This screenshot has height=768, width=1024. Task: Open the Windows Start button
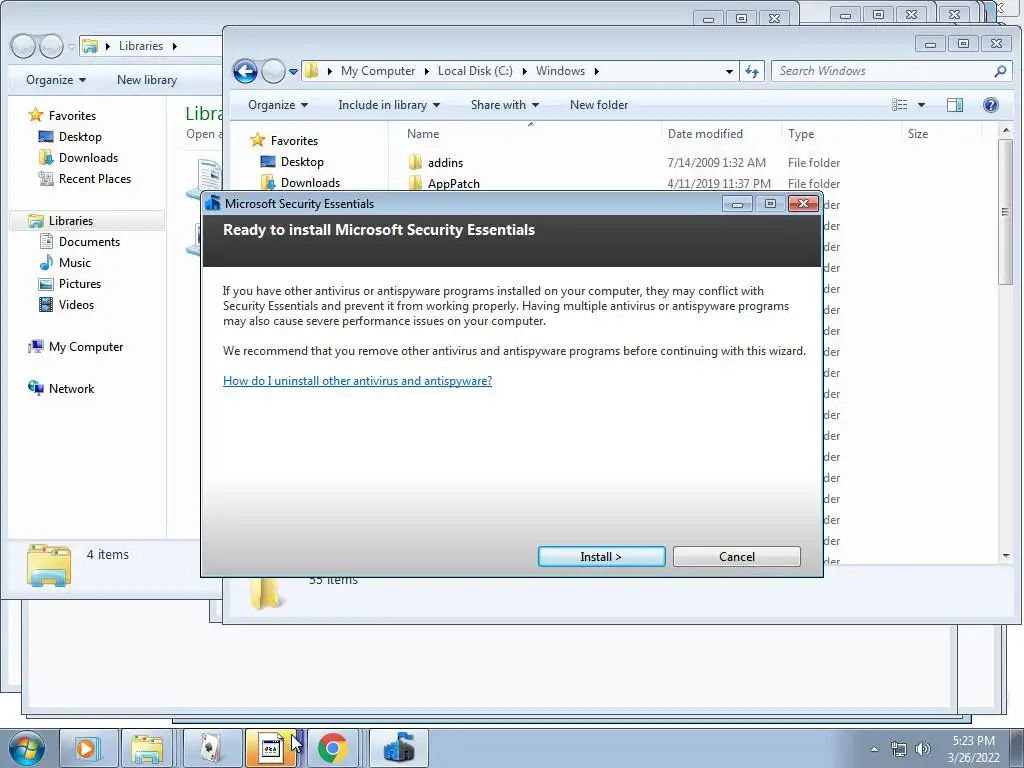pos(25,748)
